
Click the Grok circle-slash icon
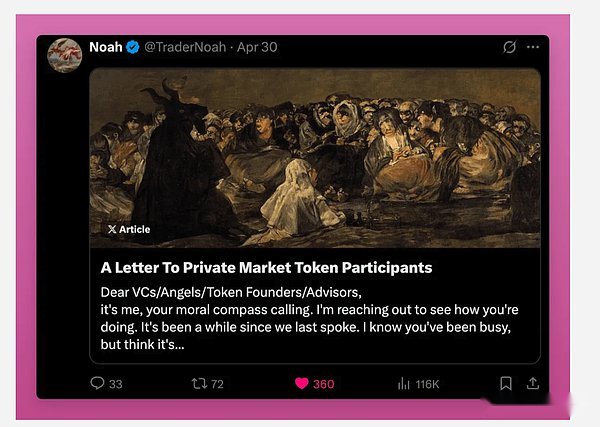(x=509, y=47)
